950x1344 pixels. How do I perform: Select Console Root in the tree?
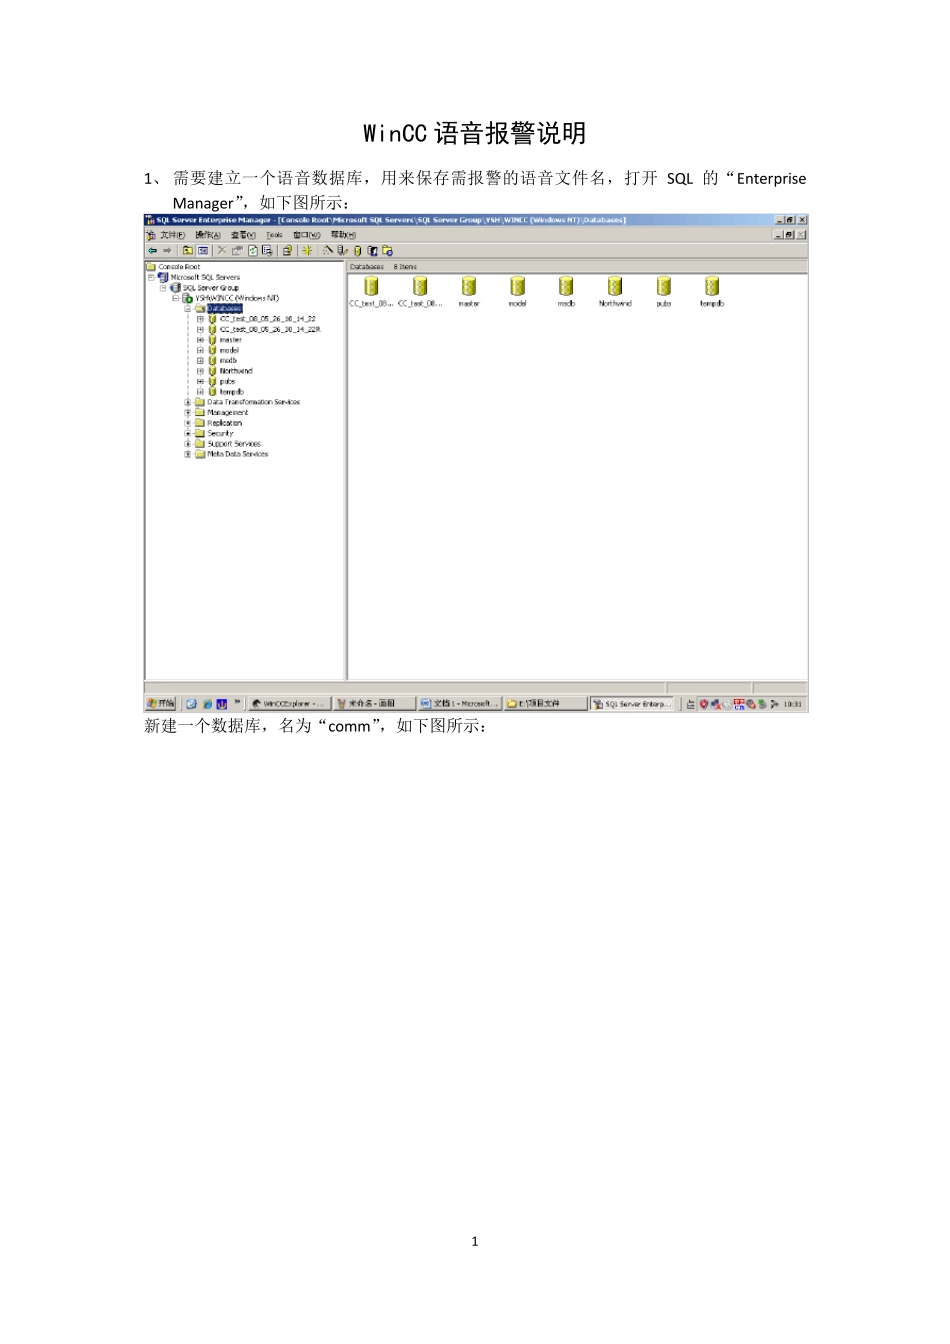(179, 267)
